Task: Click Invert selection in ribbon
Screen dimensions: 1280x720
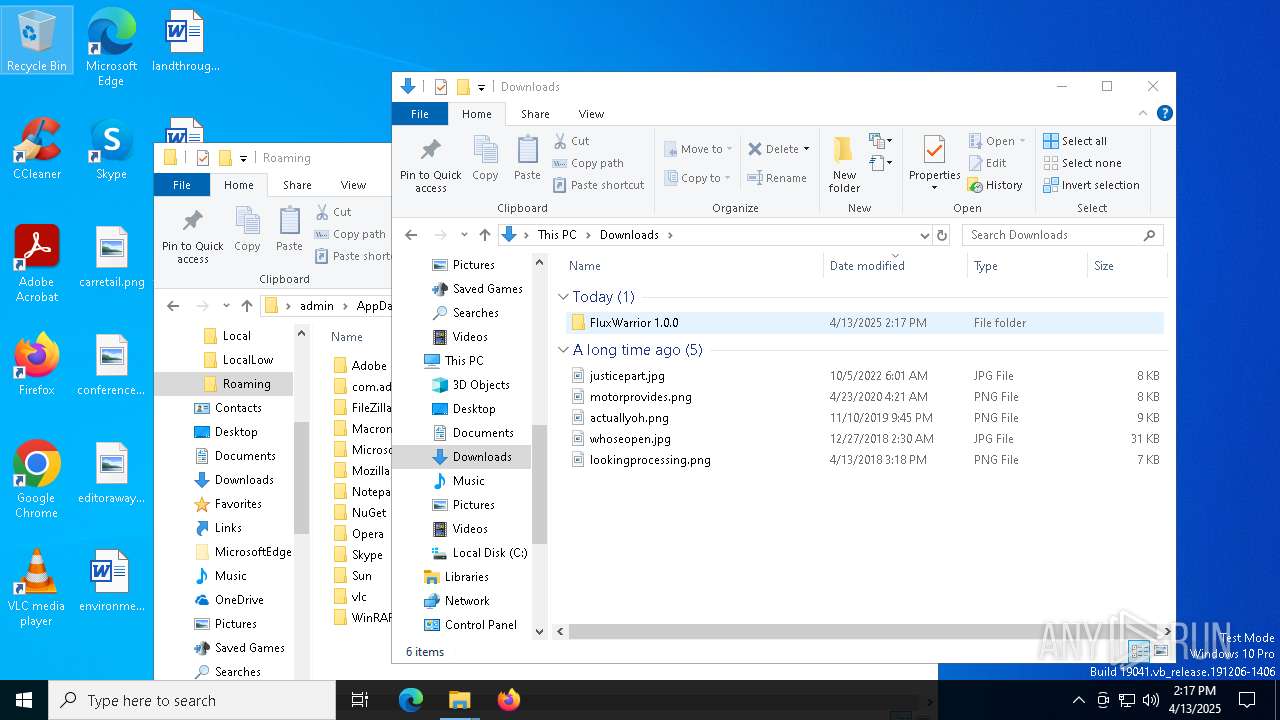Action: 1091,185
